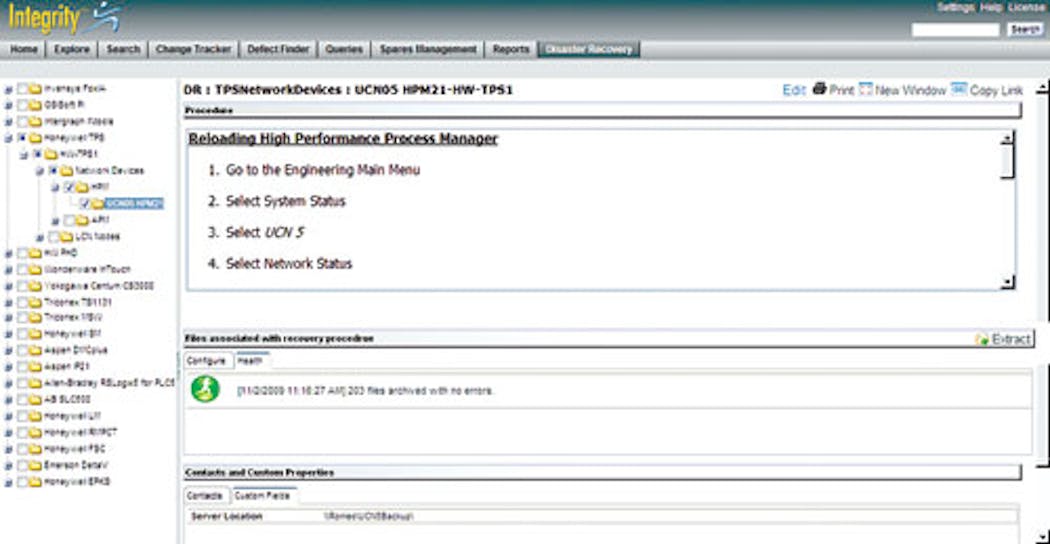Viewport: 1050px width, 544px height.
Task: Click the Emerson DeltaV folder icon
Action: pyautogui.click(x=35, y=466)
